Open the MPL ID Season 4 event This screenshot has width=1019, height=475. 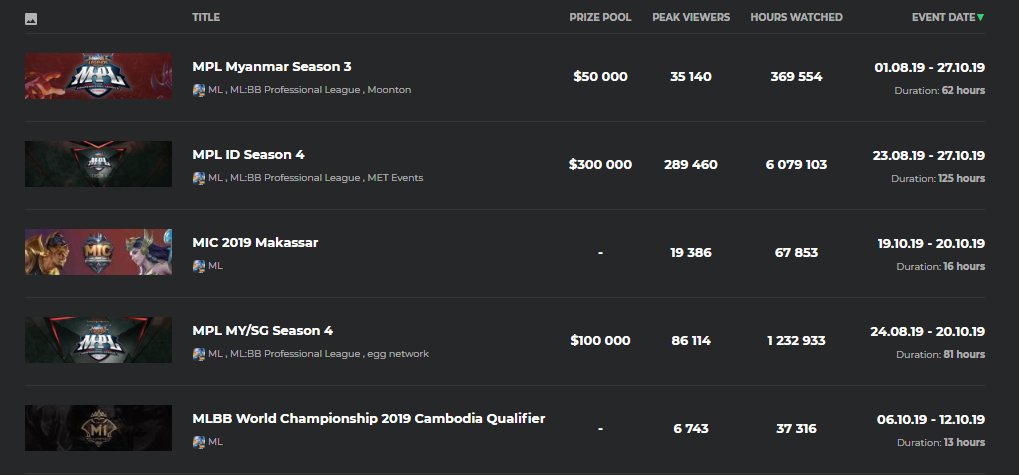click(248, 155)
